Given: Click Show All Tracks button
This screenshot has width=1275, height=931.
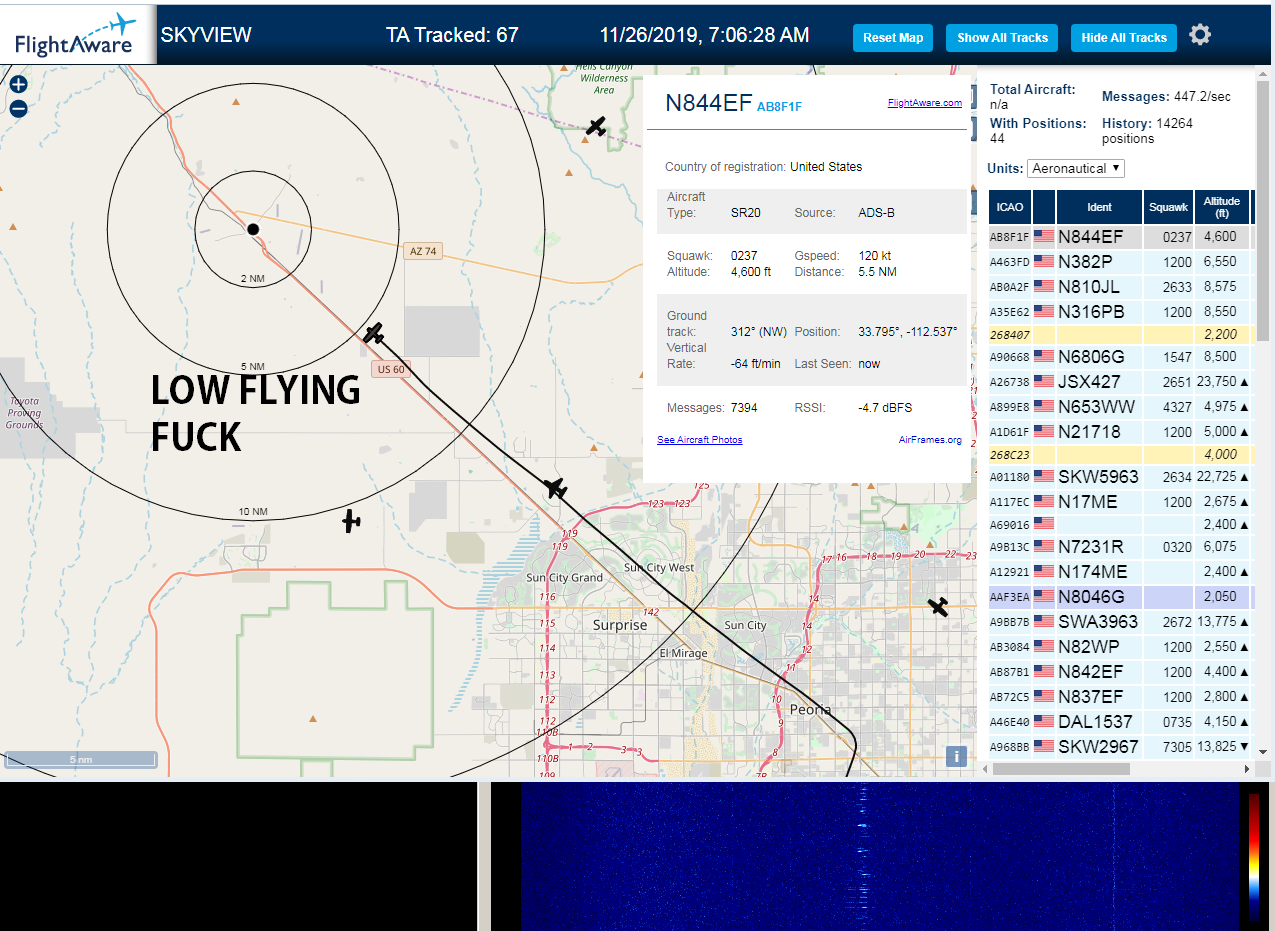Looking at the screenshot, I should click(x=1002, y=38).
